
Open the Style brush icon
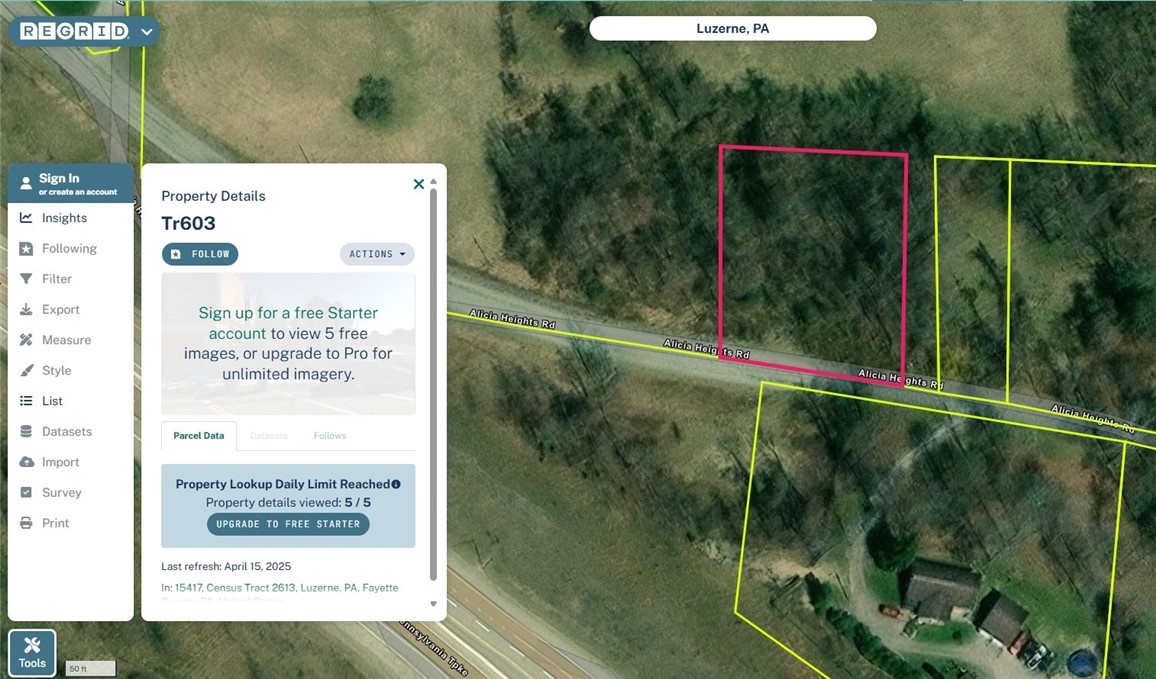click(x=26, y=370)
